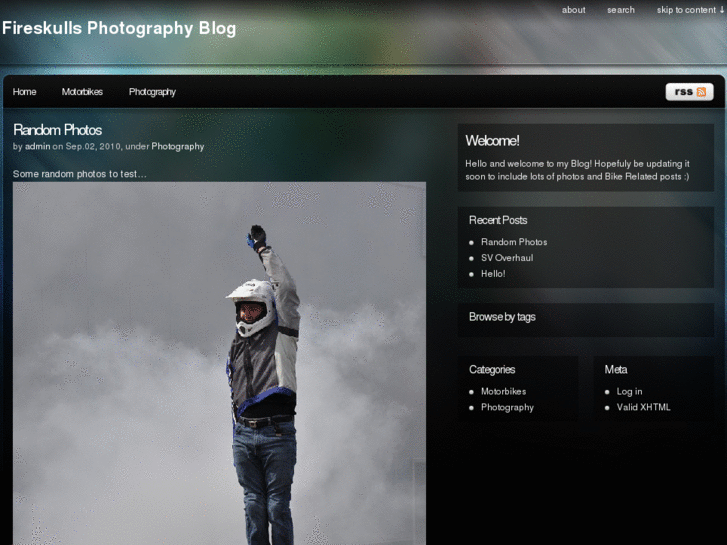Click the welcome message paragraph text
727x545 pixels.
[577, 170]
